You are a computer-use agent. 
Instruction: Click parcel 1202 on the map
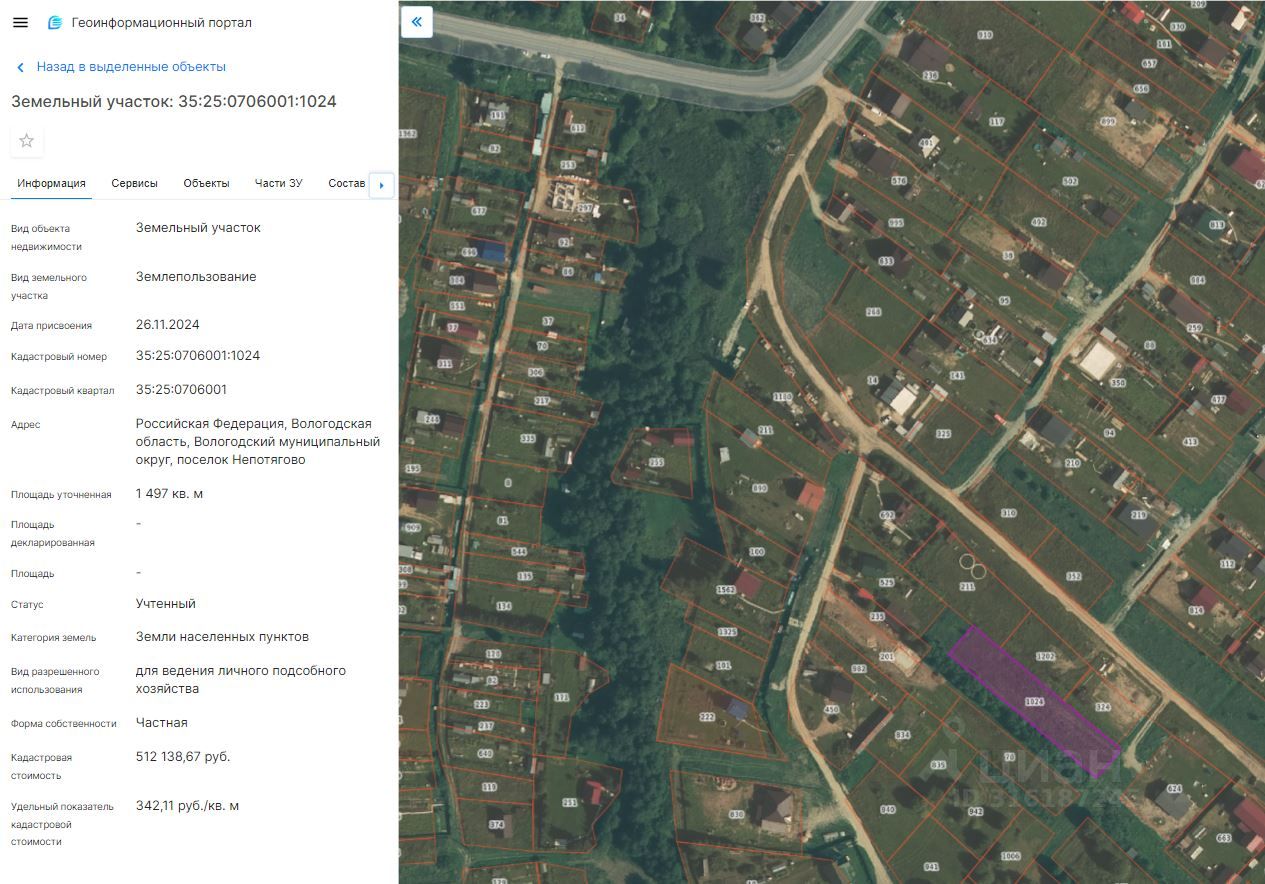[x=1045, y=657]
